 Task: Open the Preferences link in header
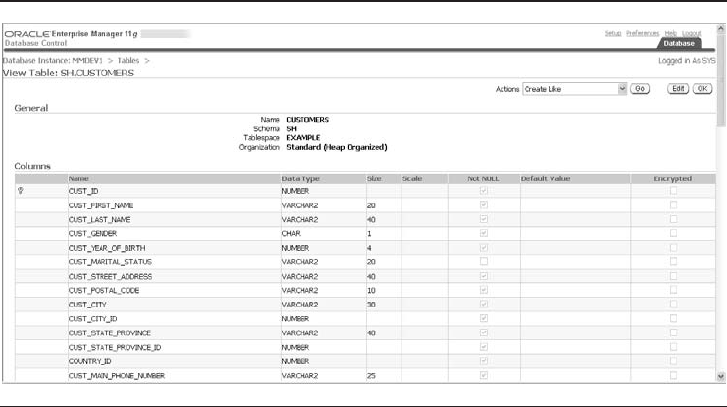642,33
